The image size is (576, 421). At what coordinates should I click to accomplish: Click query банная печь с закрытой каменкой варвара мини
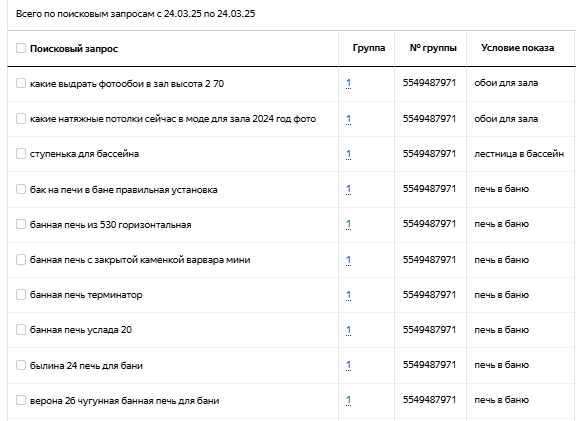[140, 260]
